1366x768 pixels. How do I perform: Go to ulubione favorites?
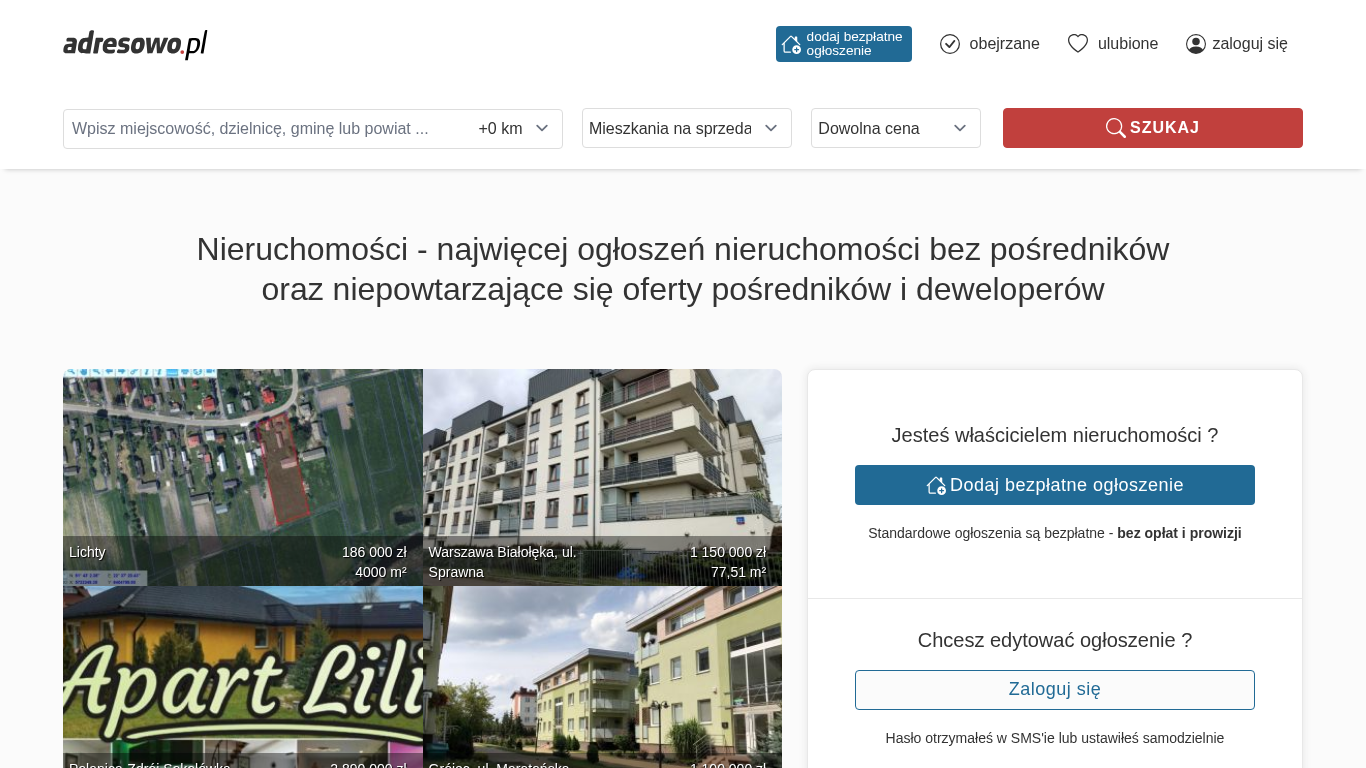[1127, 44]
